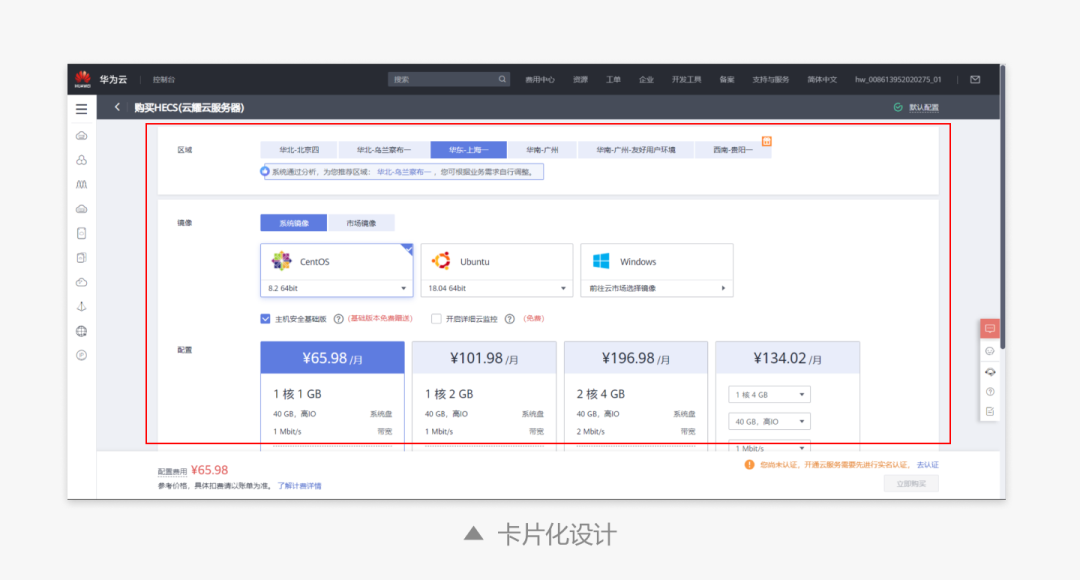Open the 简体中文 language menu
This screenshot has width=1080, height=580.
[x=822, y=79]
